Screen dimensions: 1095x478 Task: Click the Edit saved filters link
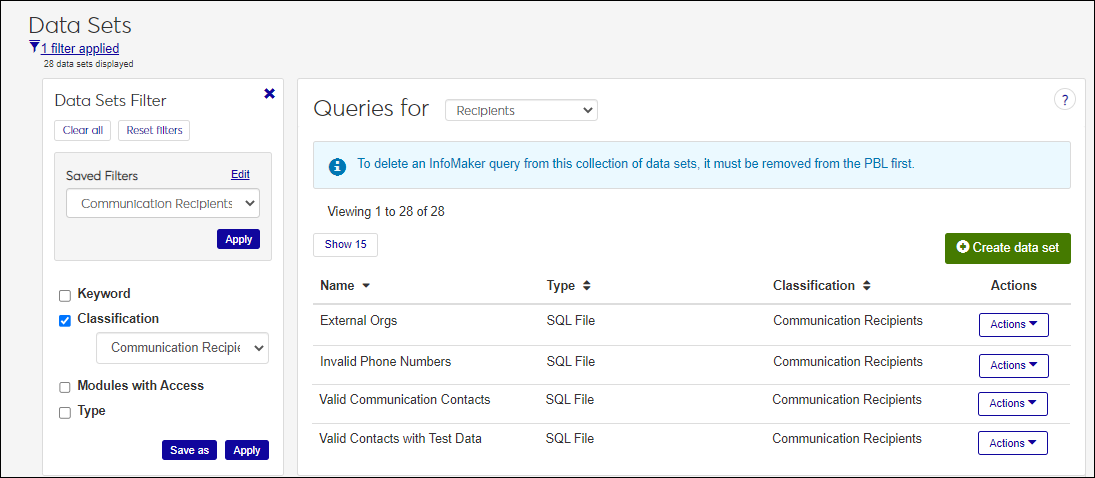coord(240,174)
